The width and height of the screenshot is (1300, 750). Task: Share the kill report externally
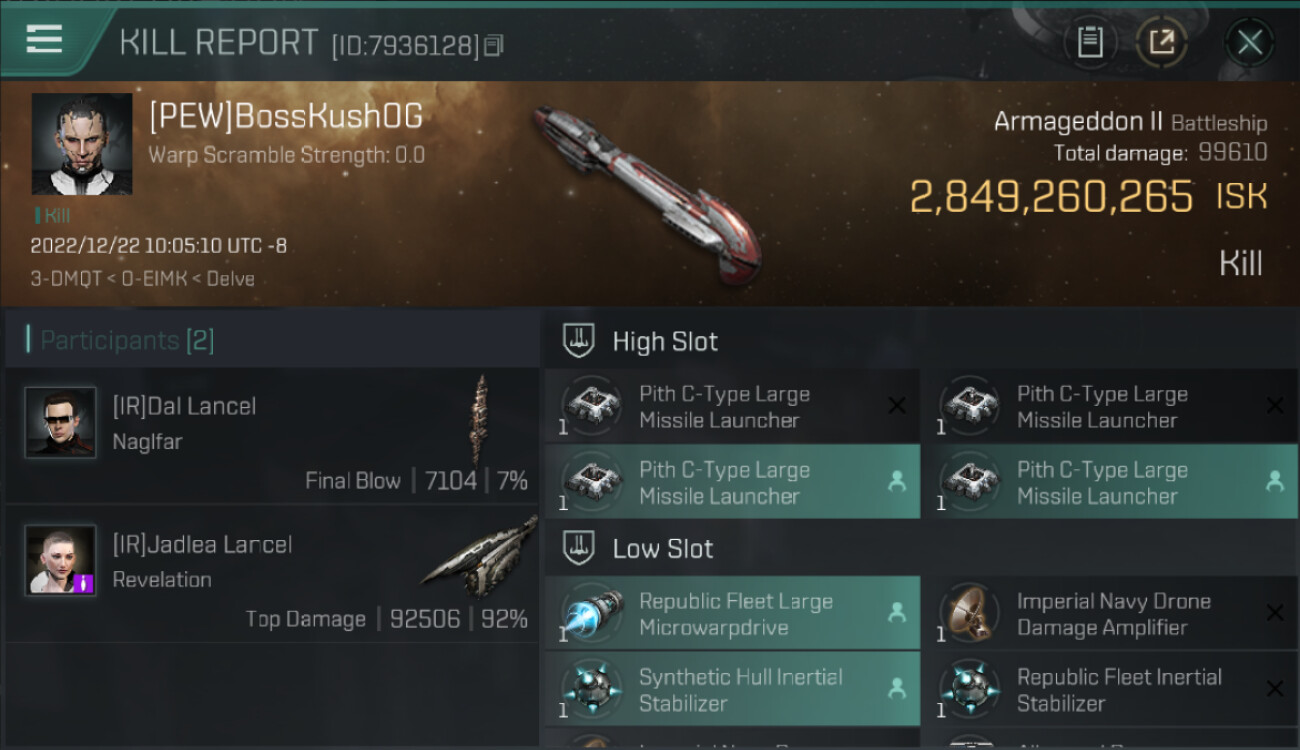[1161, 43]
